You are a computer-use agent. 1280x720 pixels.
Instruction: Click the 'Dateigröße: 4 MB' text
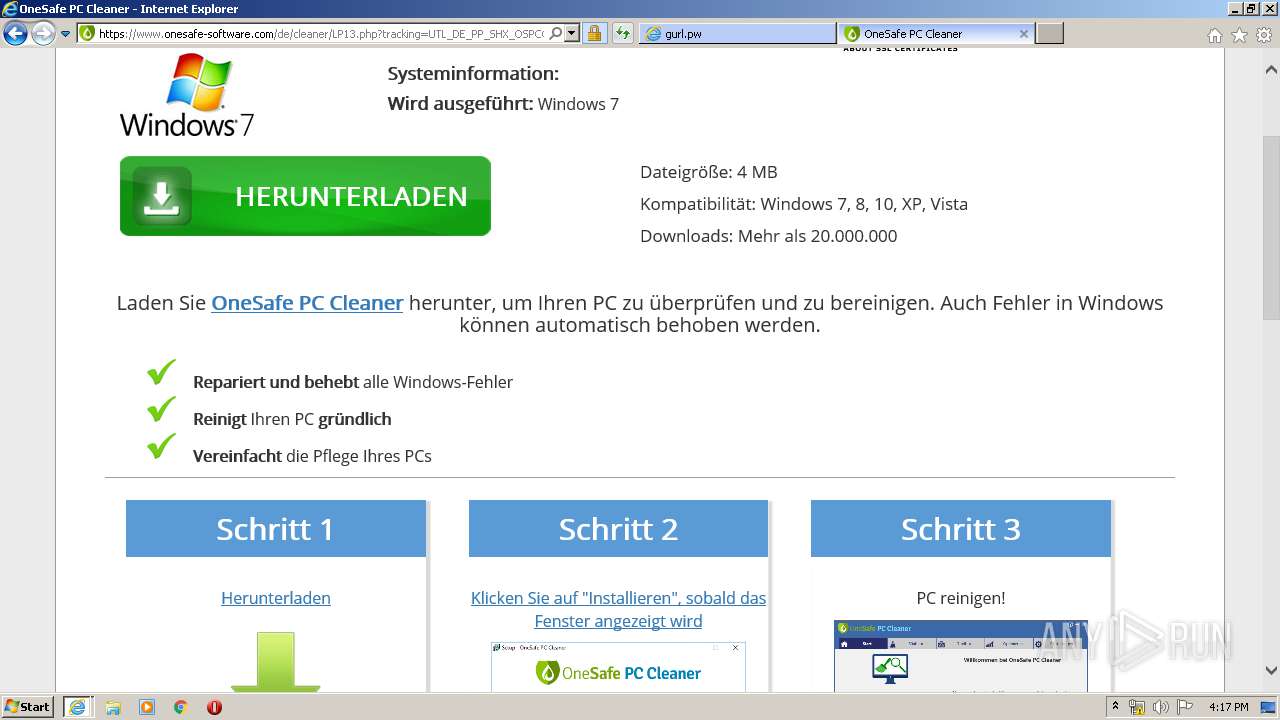[x=709, y=172]
